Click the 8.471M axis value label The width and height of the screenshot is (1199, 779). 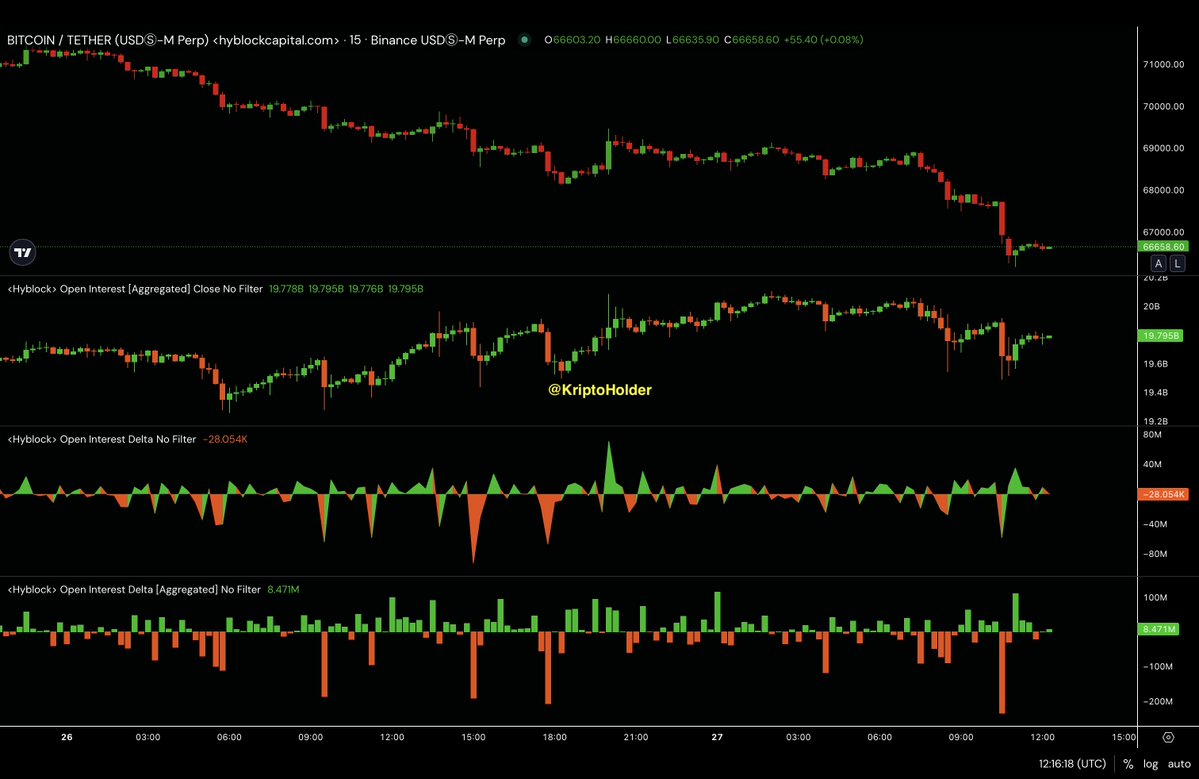coord(1158,629)
